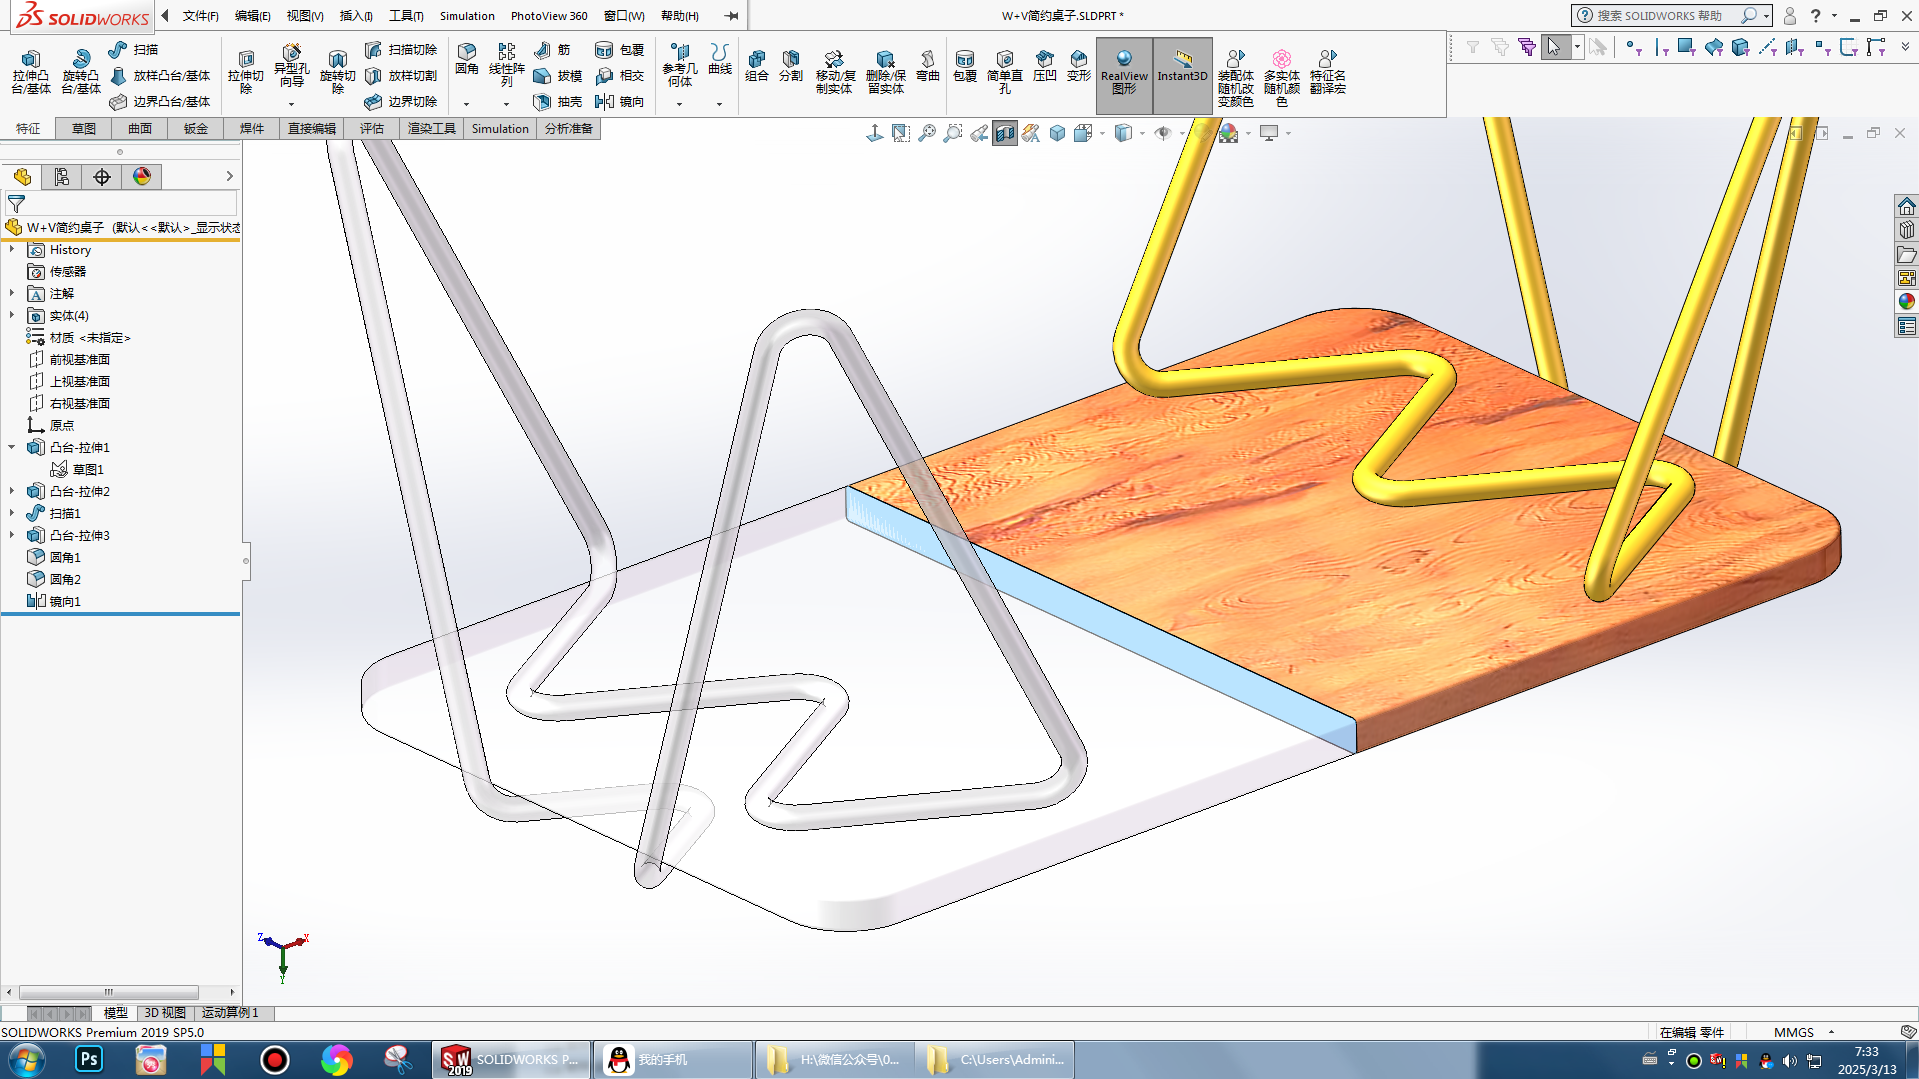Click the Shell (抽壳) tool icon
This screenshot has height=1079, width=1919.
[557, 101]
